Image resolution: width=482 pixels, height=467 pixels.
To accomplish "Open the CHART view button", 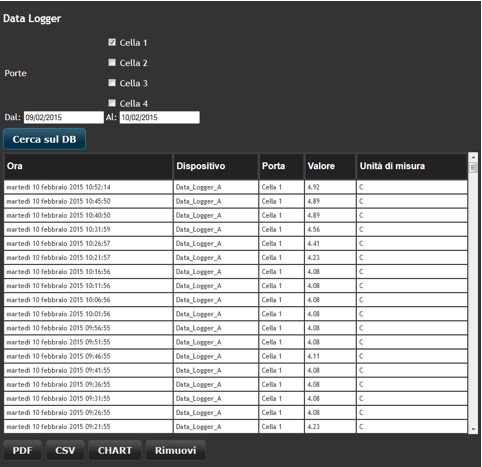I will point(115,450).
